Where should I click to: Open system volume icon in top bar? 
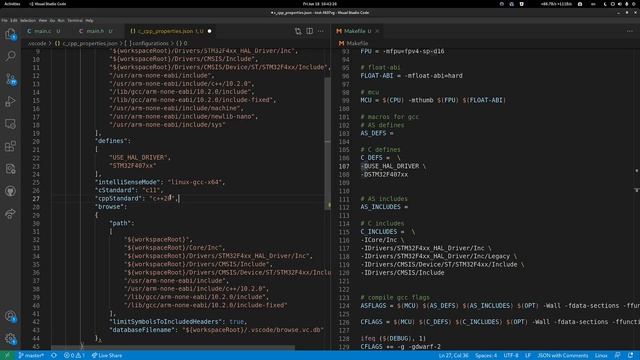coord(620,4)
